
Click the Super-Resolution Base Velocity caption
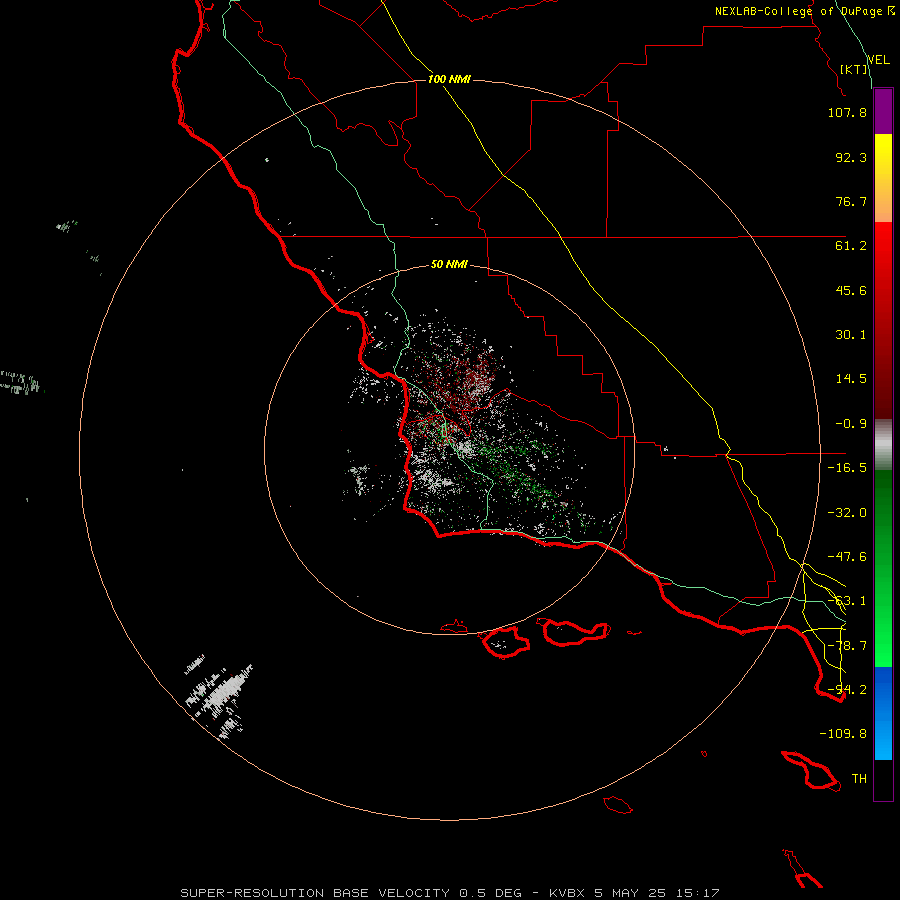pyautogui.click(x=450, y=893)
